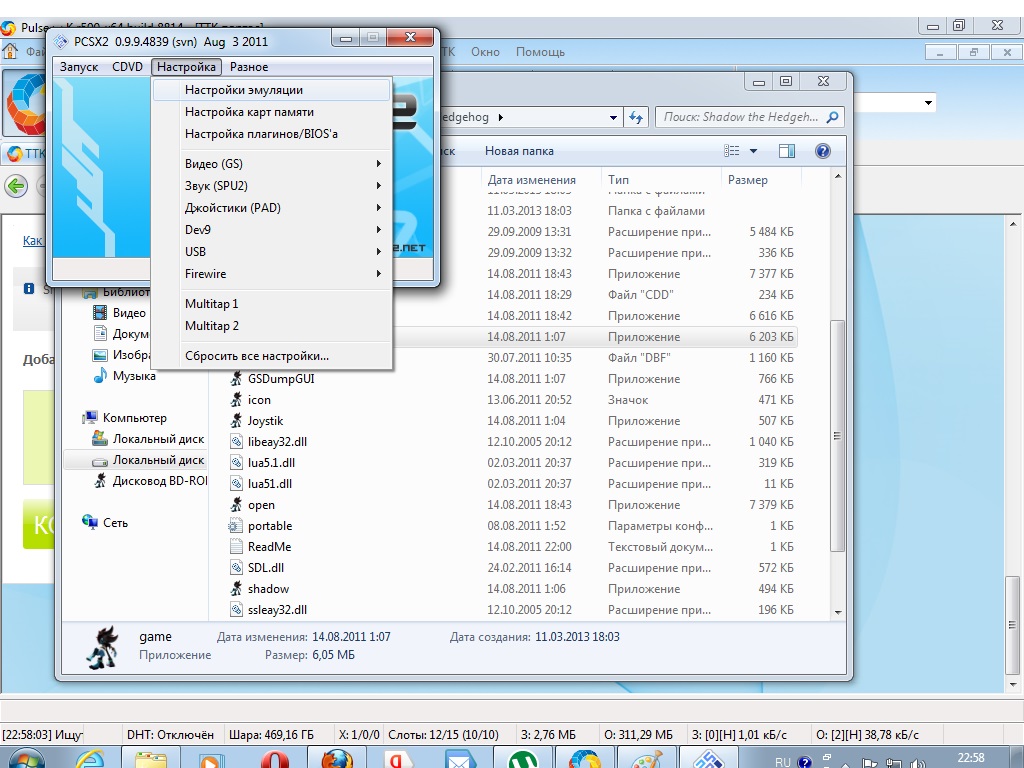This screenshot has height=768, width=1024.
Task: Click the PCSX2 title bar icon
Action: pos(61,42)
